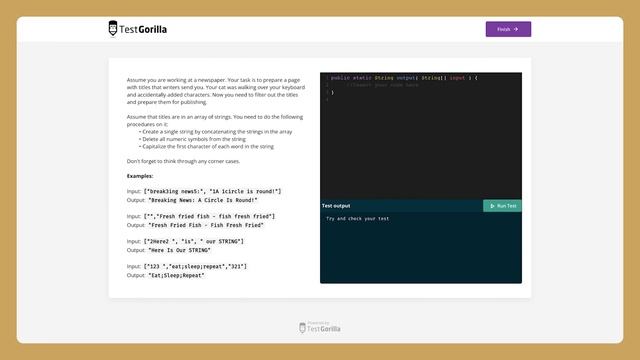Screen dimensions: 640x360
Task: Click the TestGorilla wordmark in the header
Action: [143, 29]
